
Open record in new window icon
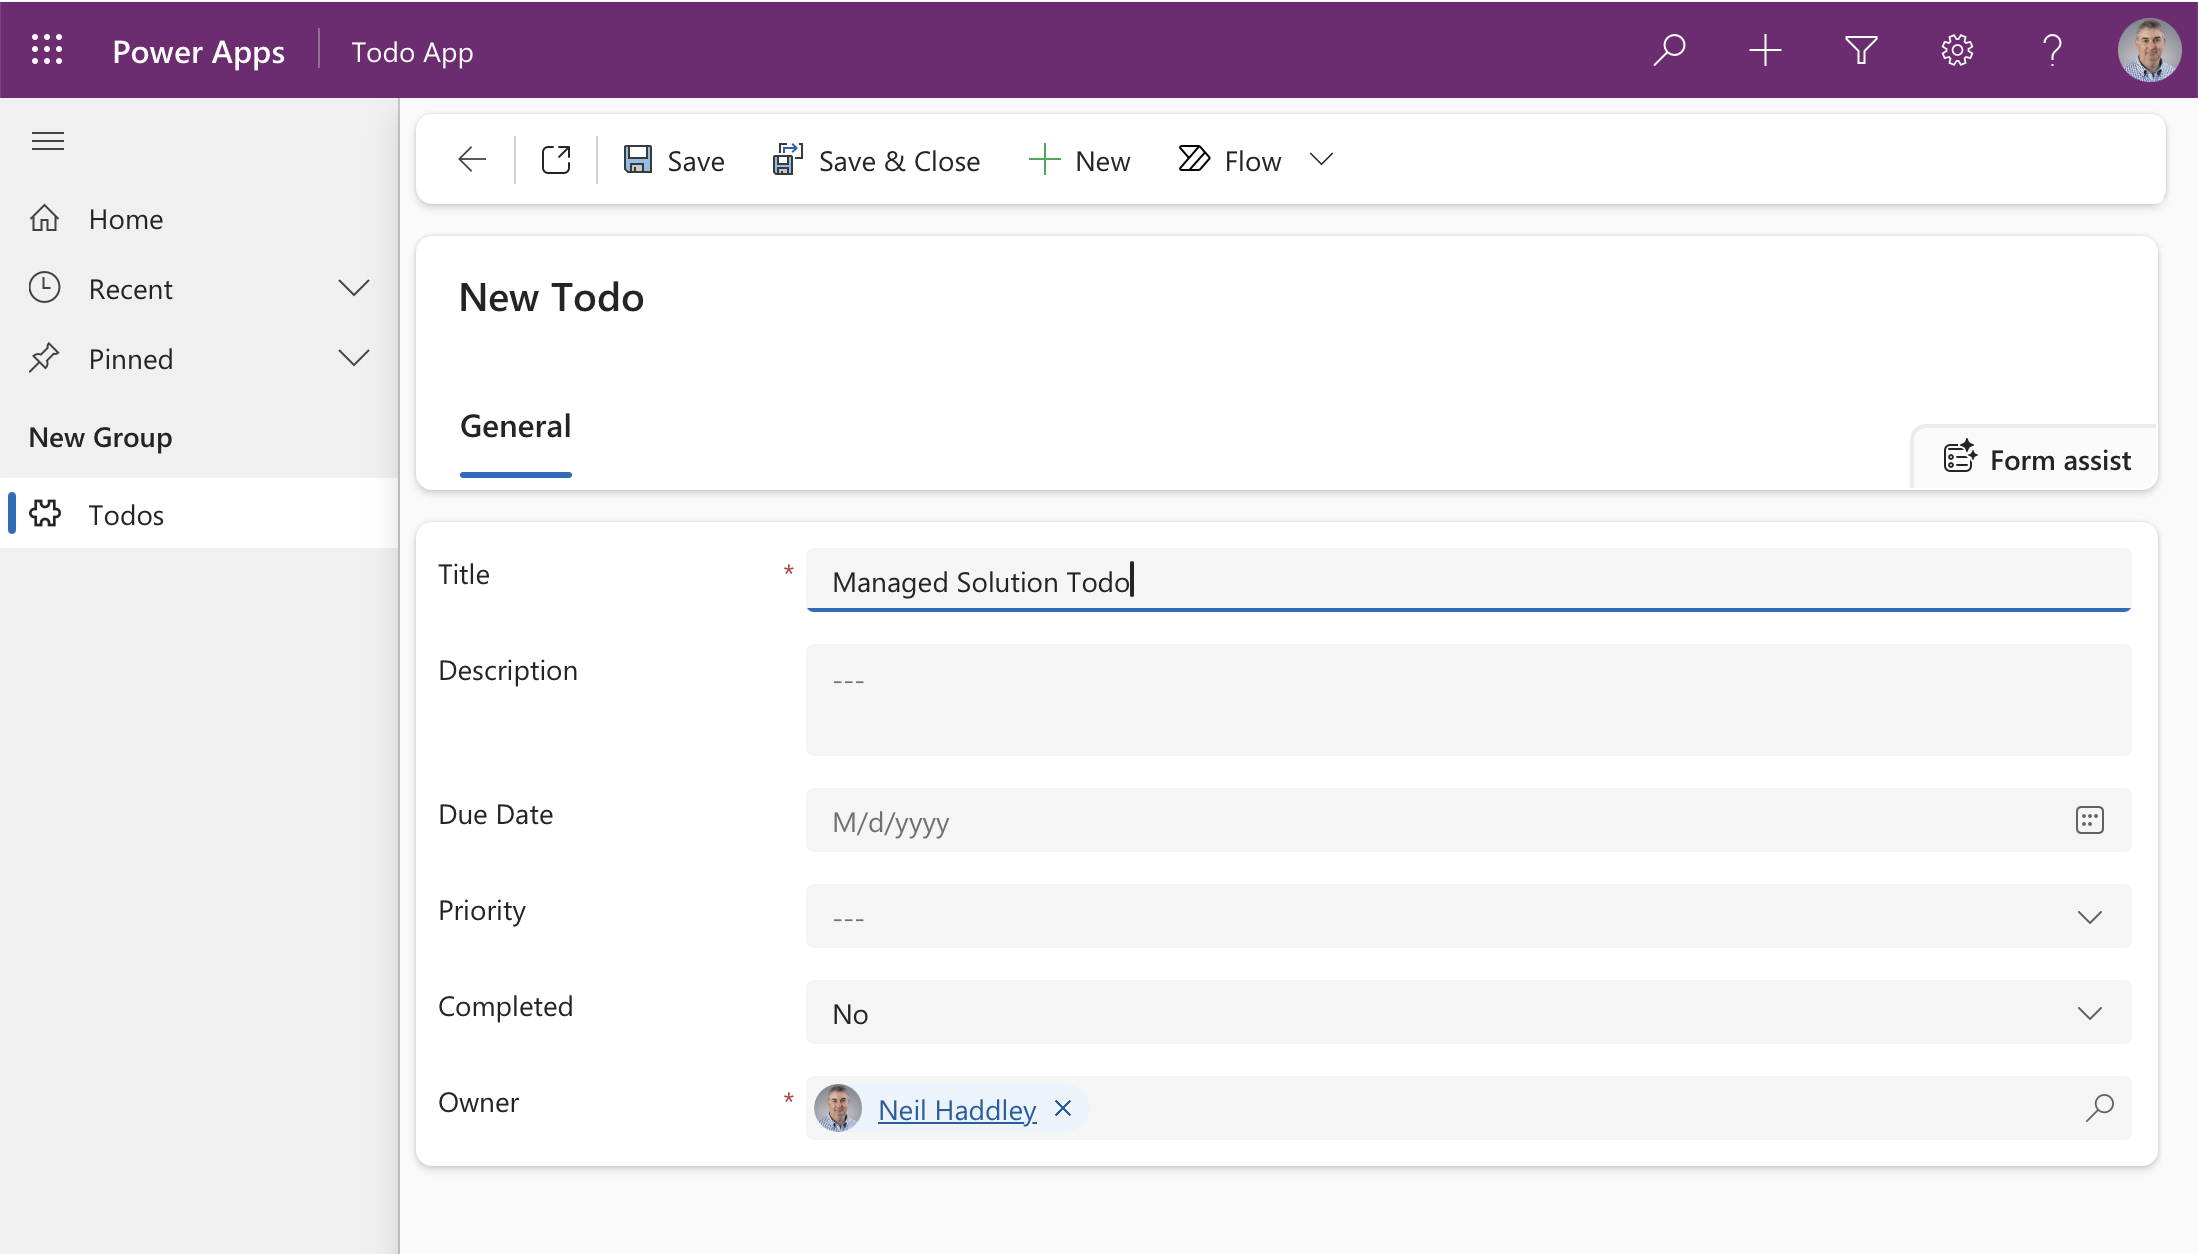pyautogui.click(x=556, y=160)
